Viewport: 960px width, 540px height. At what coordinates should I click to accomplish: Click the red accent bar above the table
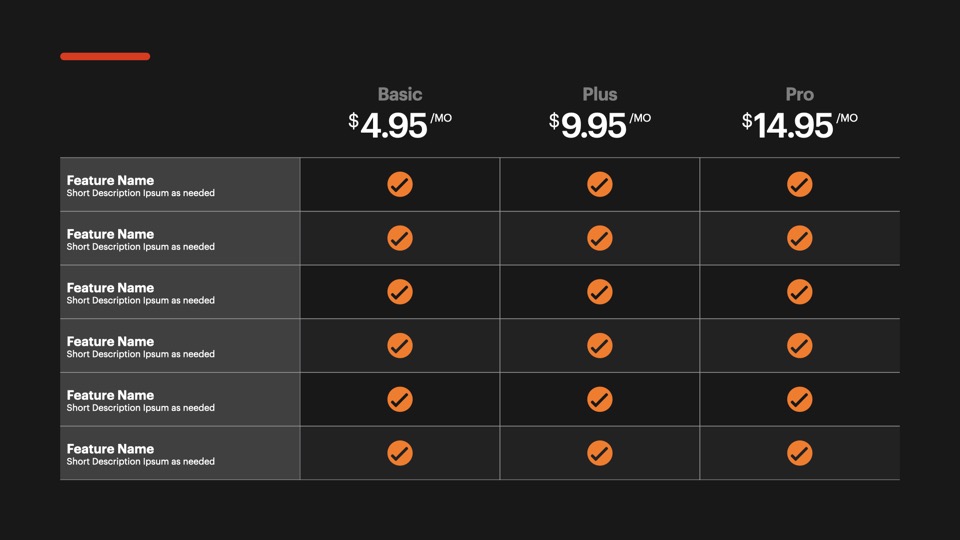coord(105,56)
